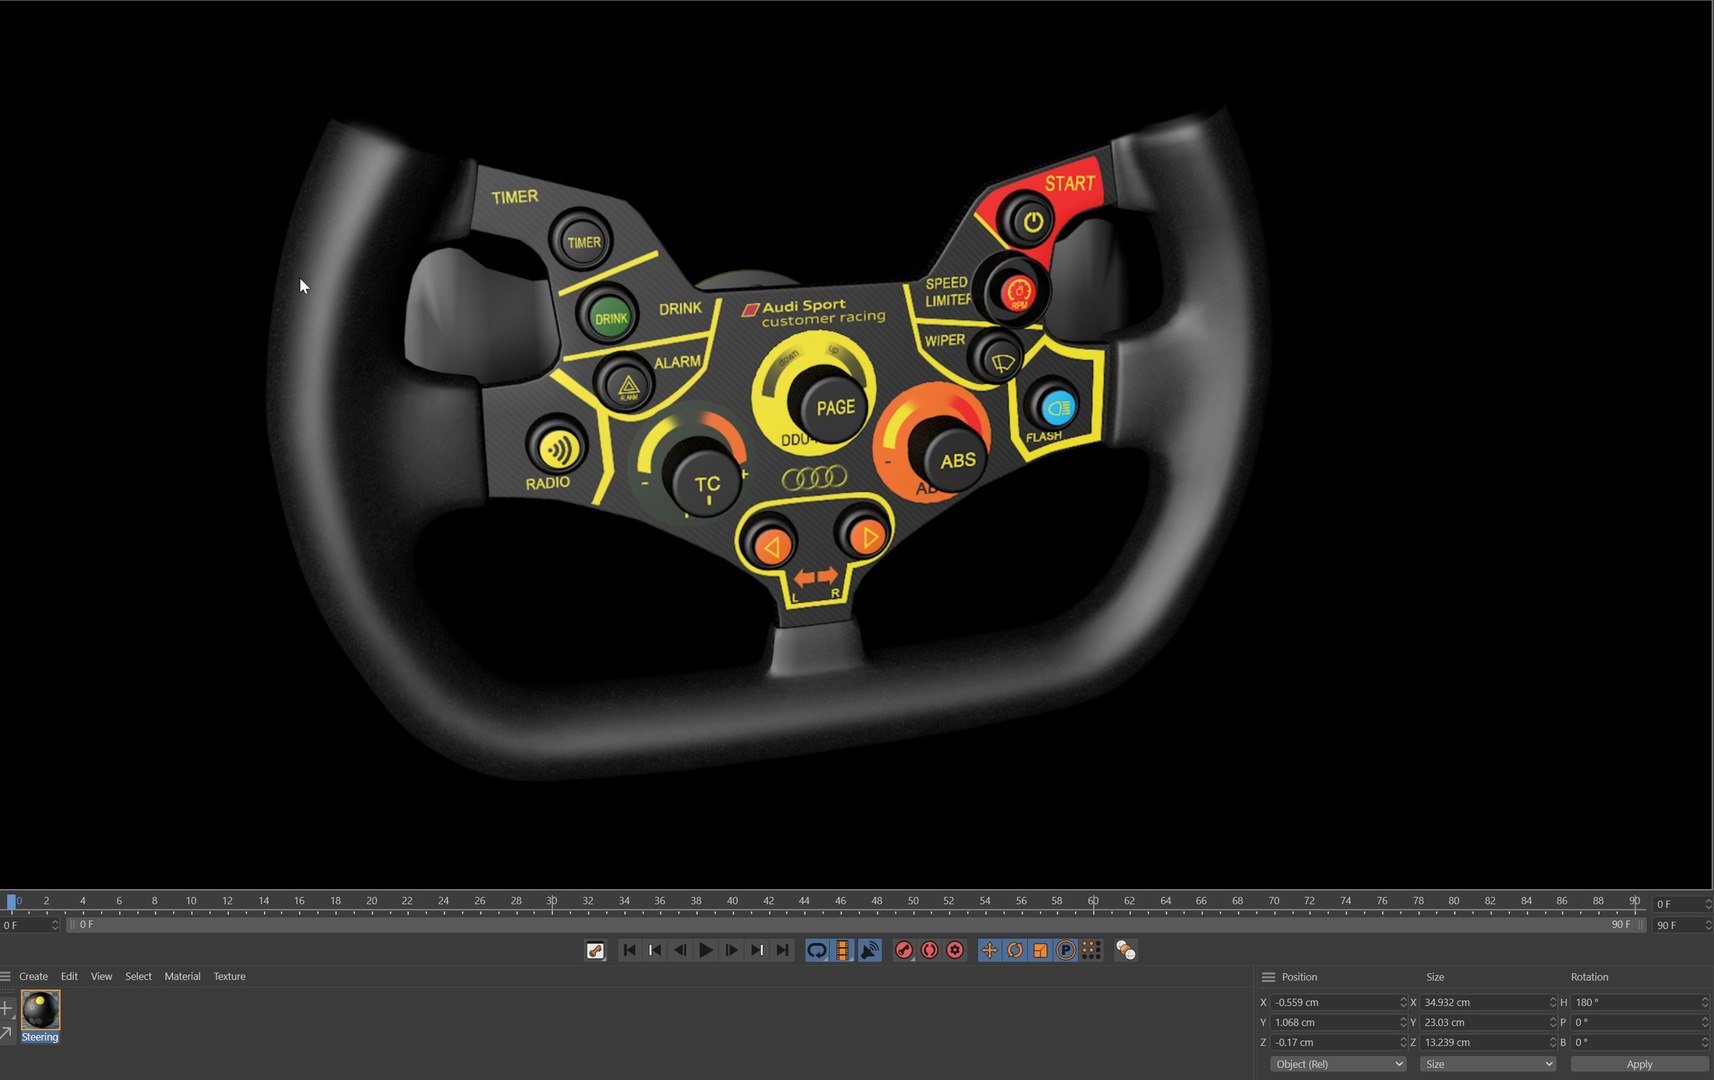This screenshot has height=1080, width=1714.
Task: Click the motion system spheres icon
Action: [x=1126, y=950]
